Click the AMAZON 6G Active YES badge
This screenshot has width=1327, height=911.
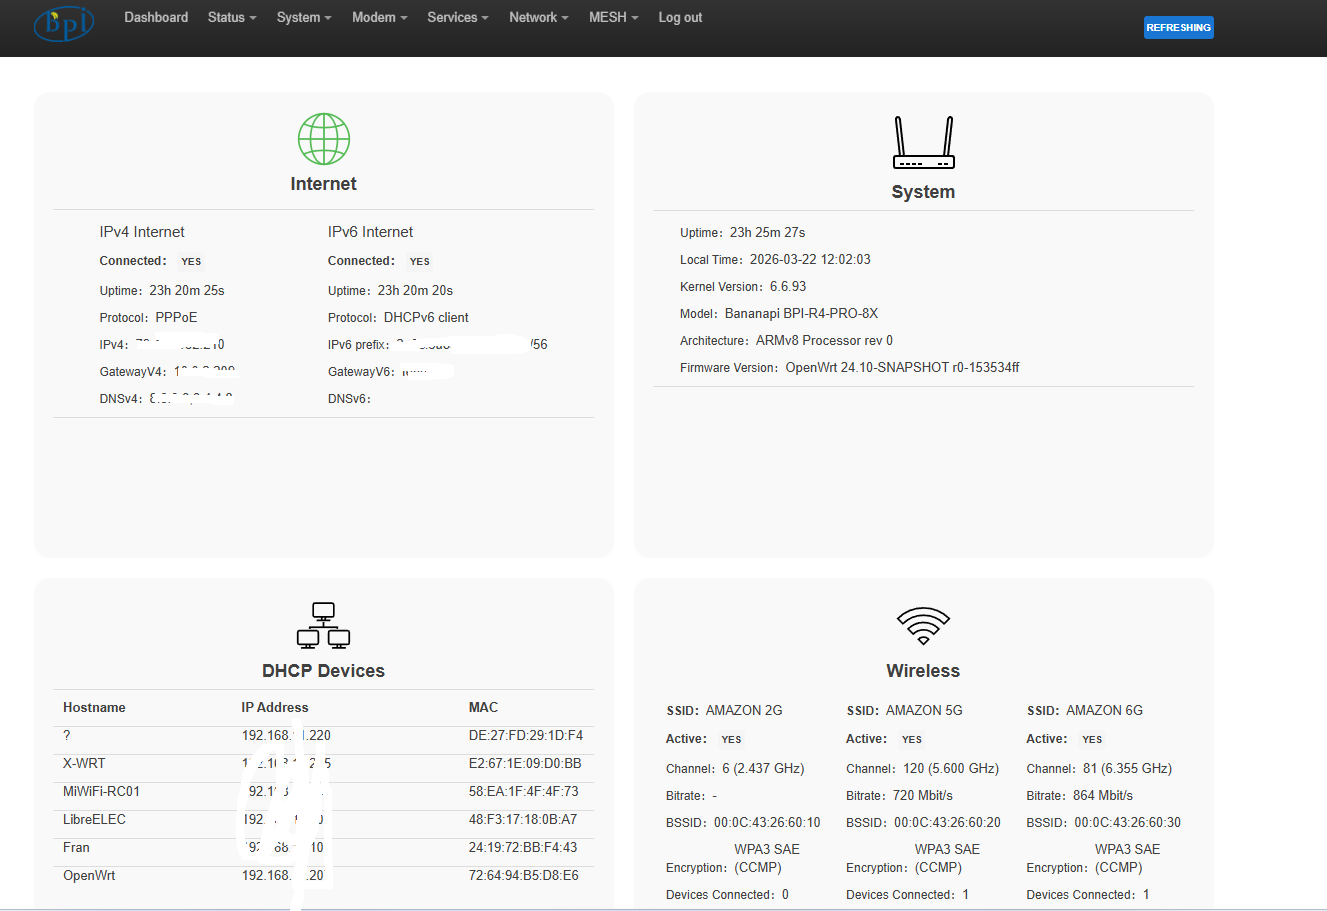[1092, 740]
